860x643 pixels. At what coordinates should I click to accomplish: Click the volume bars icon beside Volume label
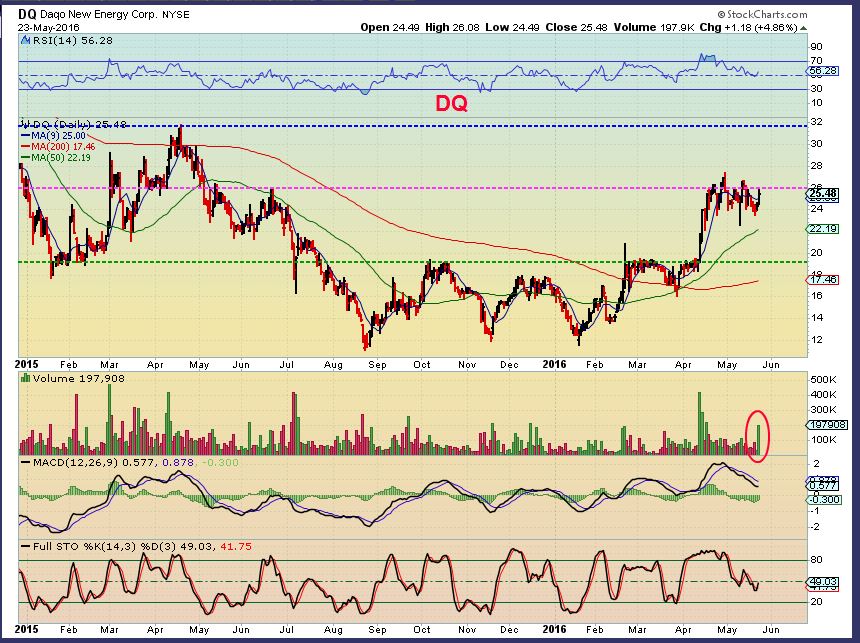(x=25, y=378)
